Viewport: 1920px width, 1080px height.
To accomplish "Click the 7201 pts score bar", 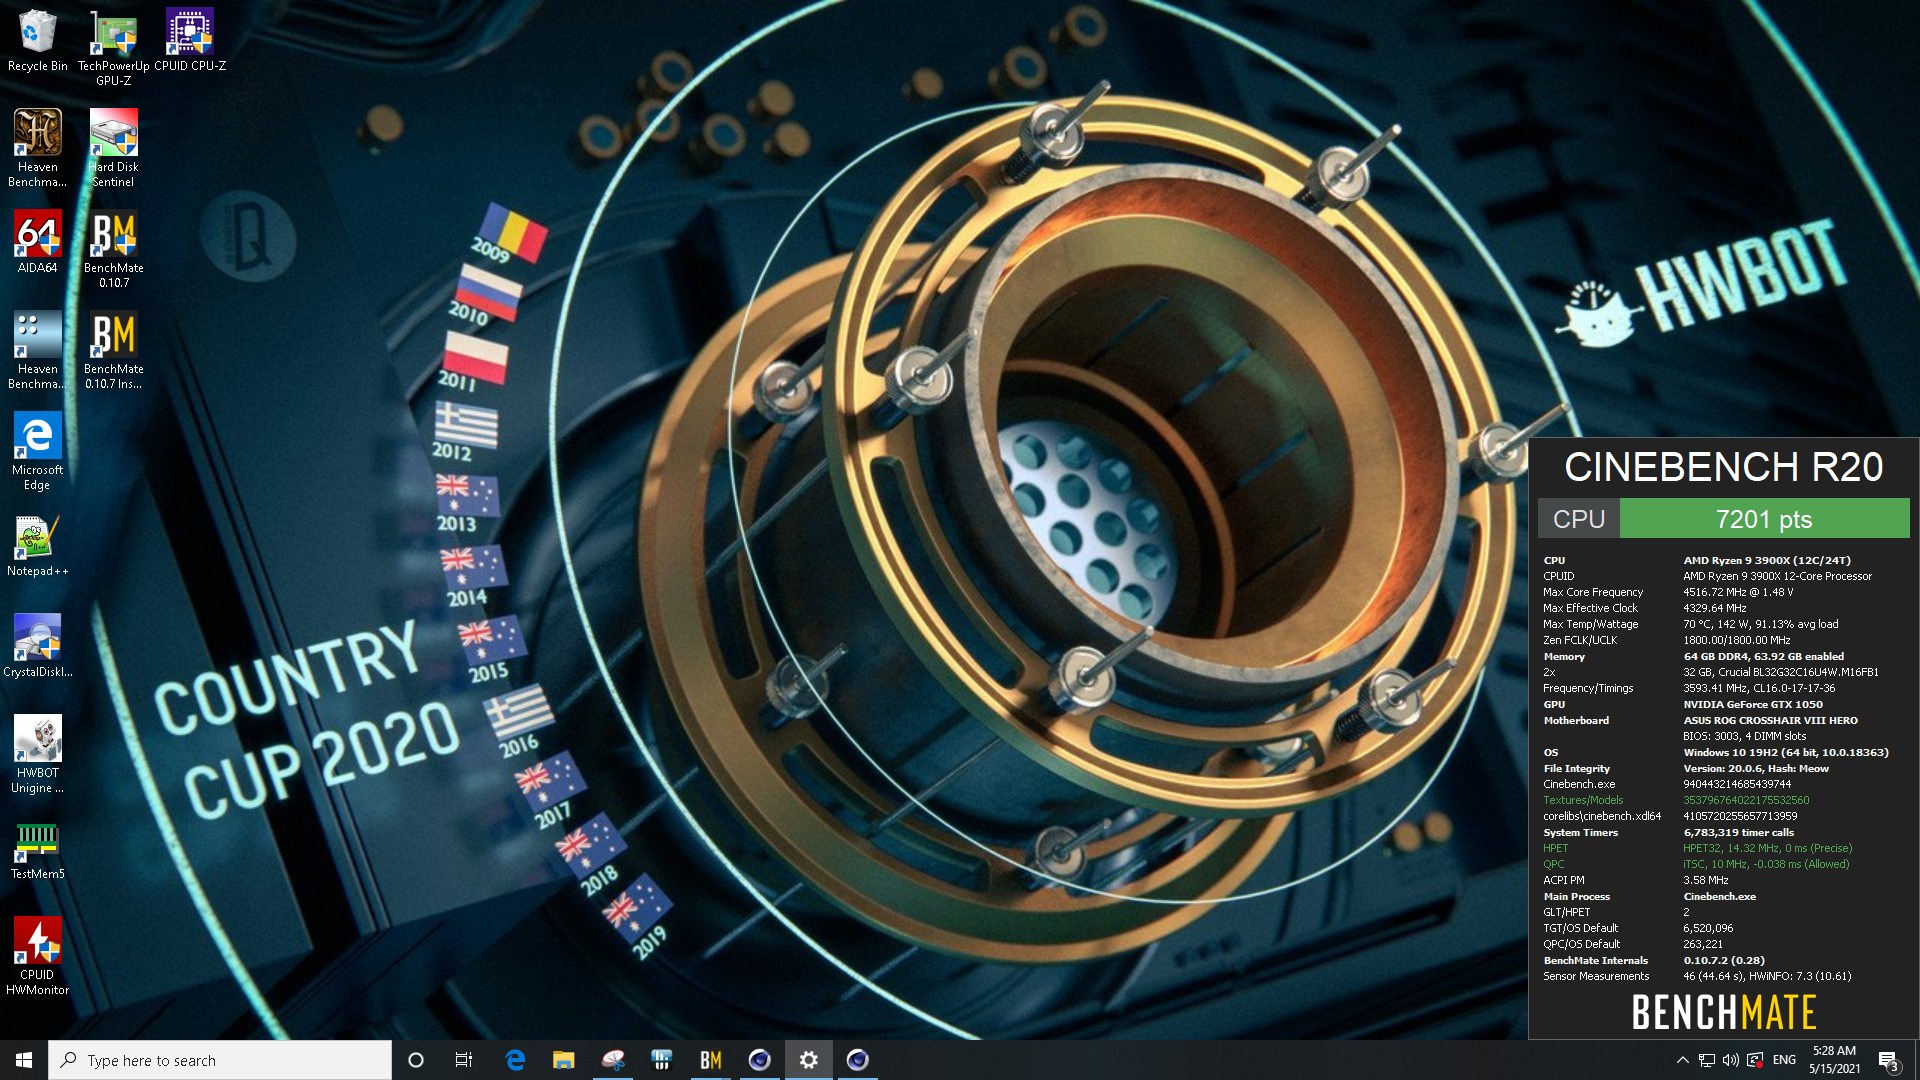I will coord(1764,519).
